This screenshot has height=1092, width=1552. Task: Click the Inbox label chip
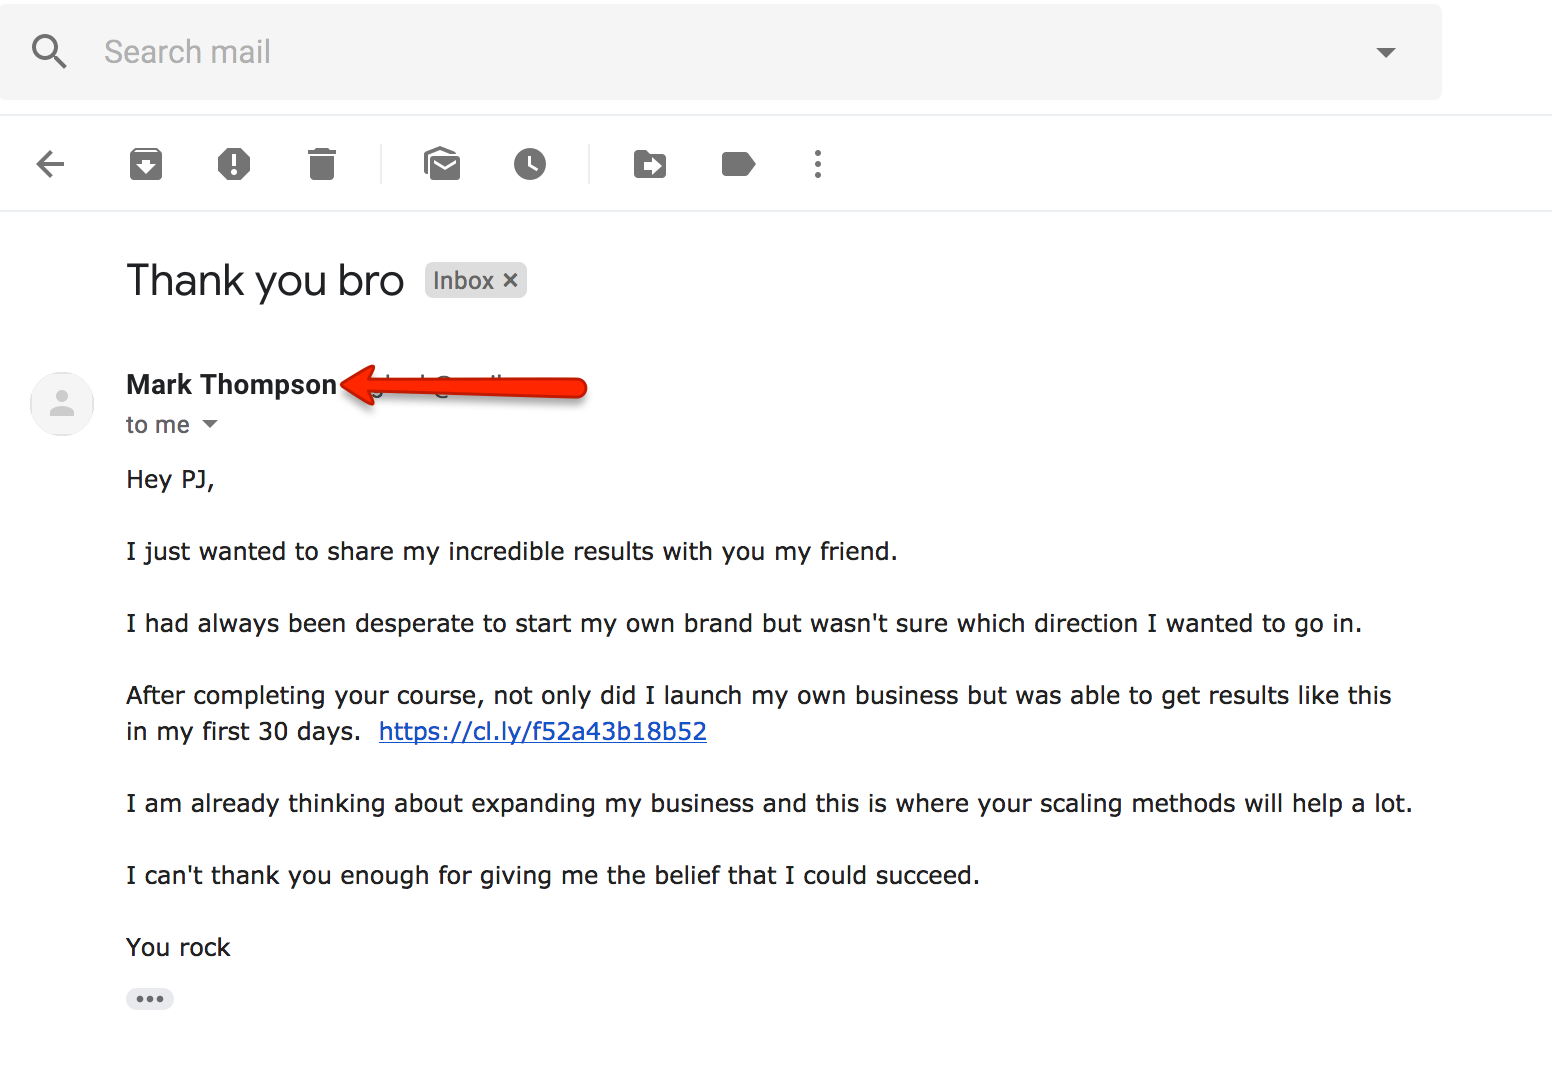[x=464, y=280]
